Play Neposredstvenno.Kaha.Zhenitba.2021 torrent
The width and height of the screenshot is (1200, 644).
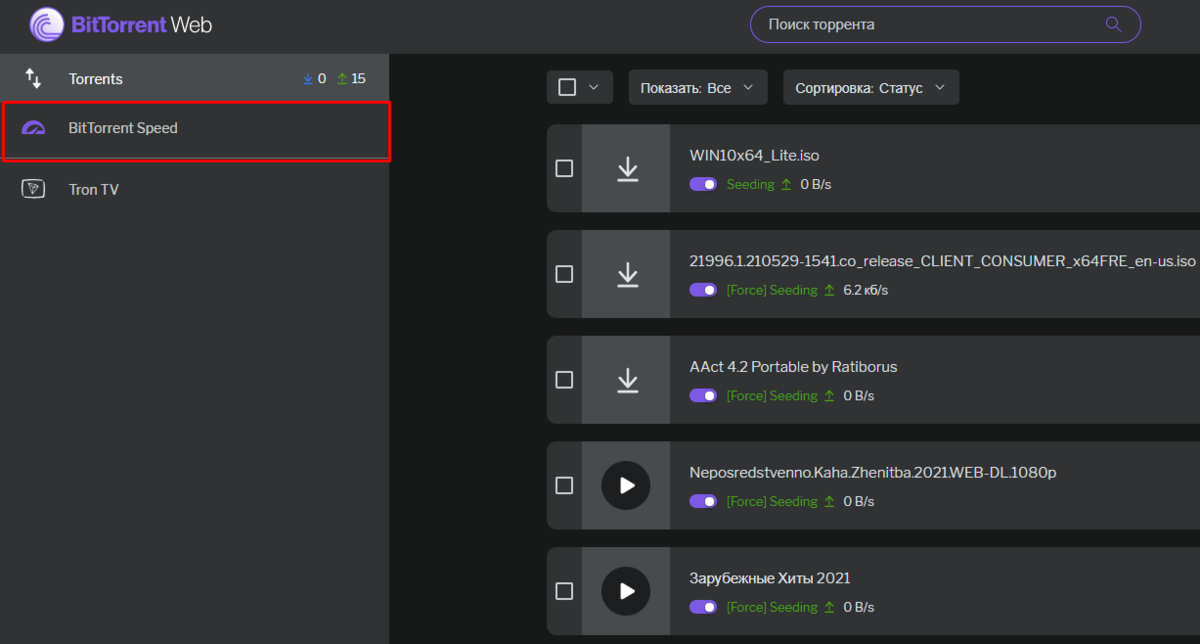[626, 485]
